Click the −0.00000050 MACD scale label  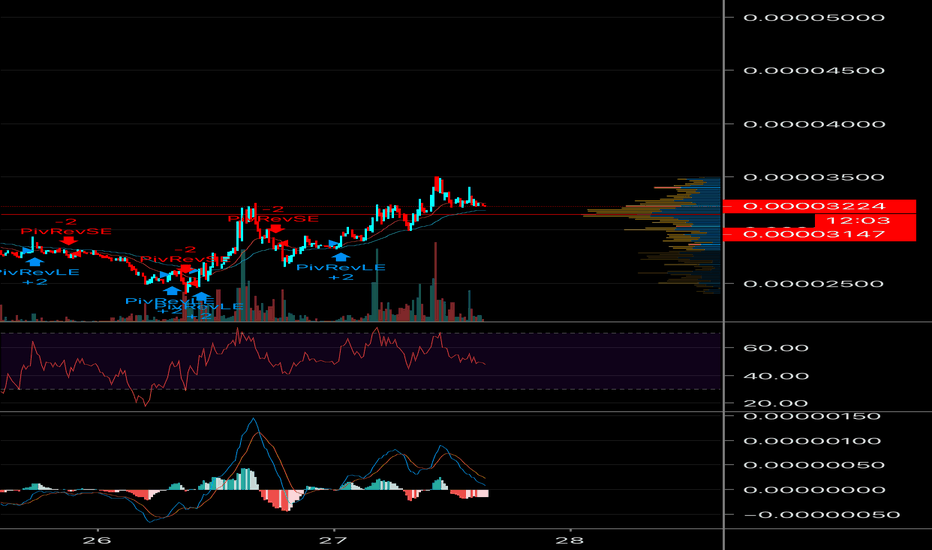820,514
